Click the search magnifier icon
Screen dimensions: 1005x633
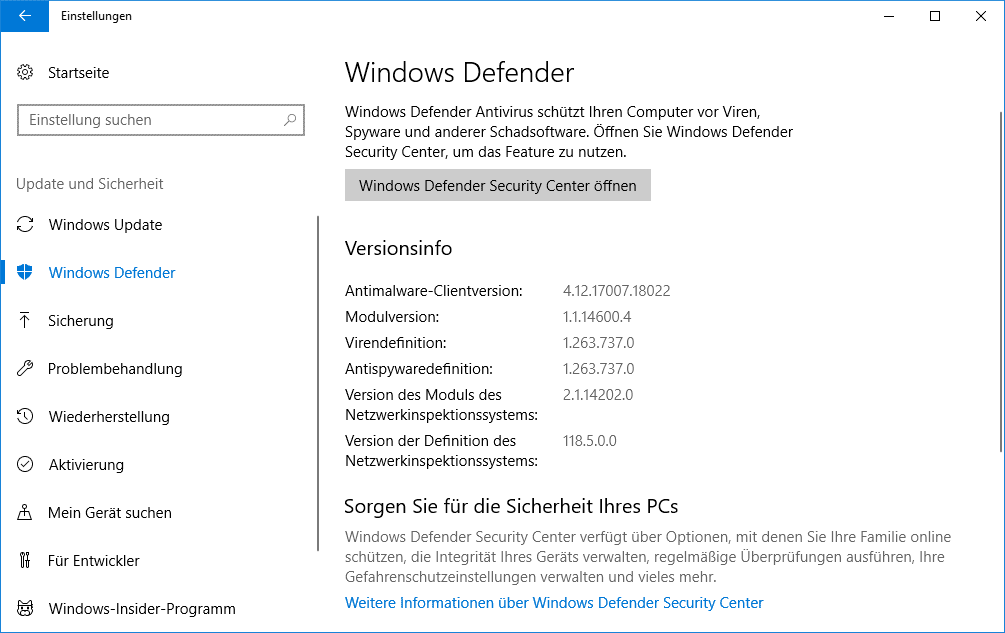(290, 120)
